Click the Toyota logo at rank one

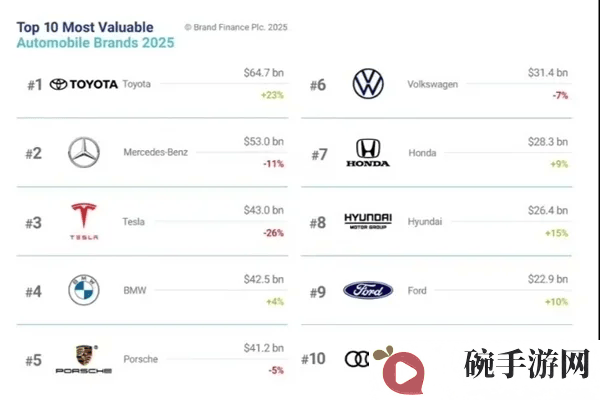[x=84, y=84]
